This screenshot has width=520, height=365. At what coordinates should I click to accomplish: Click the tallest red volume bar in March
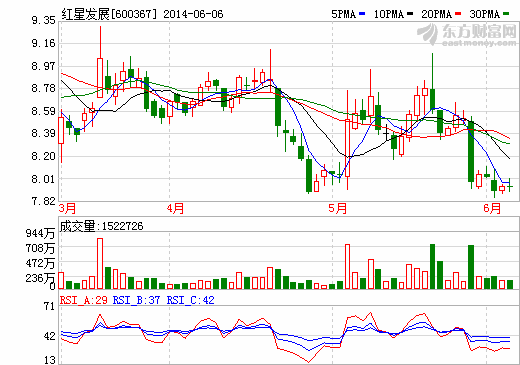(100, 263)
